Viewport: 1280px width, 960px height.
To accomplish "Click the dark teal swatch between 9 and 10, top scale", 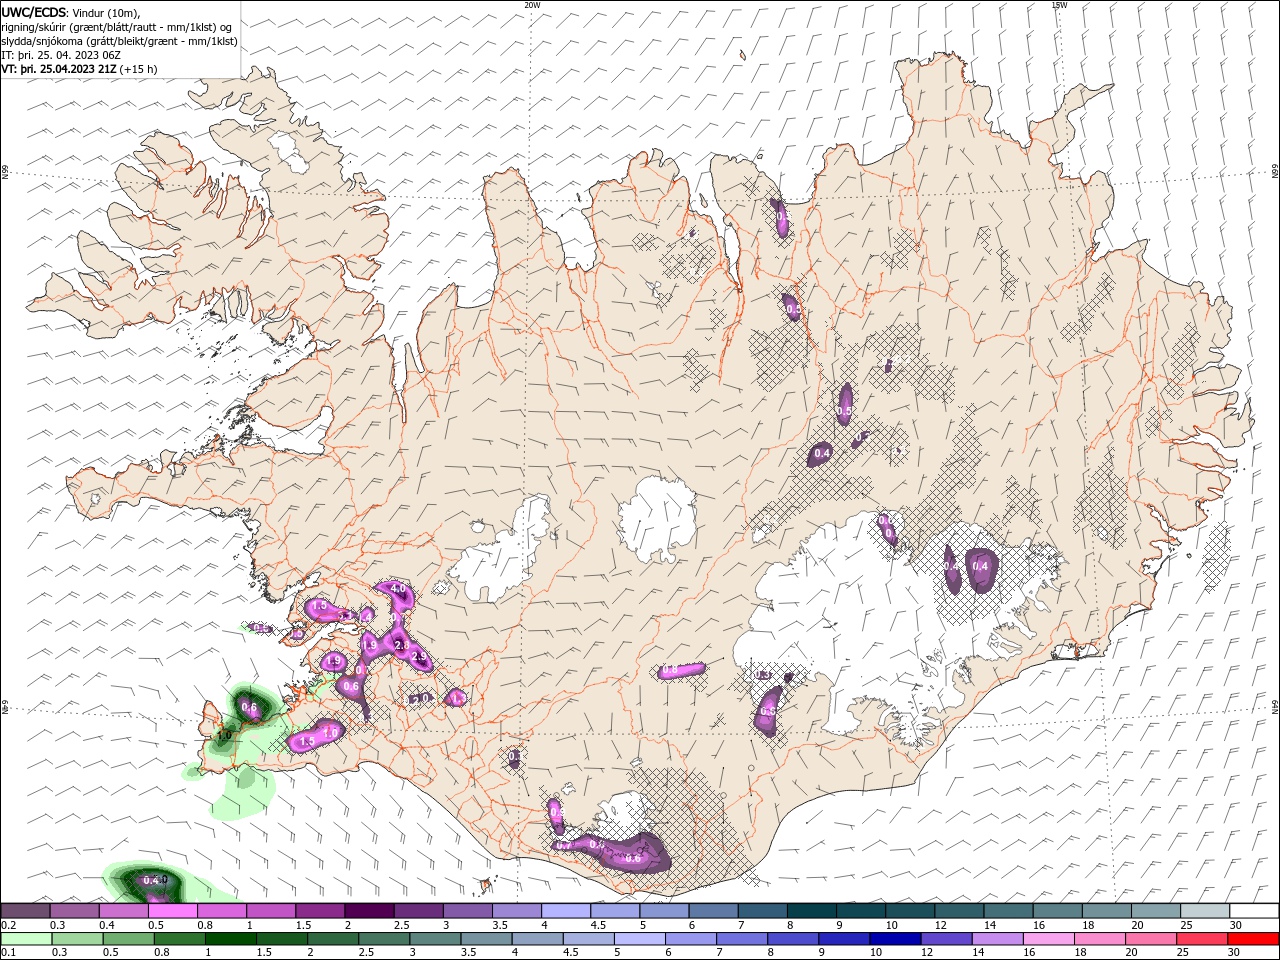I will point(861,911).
